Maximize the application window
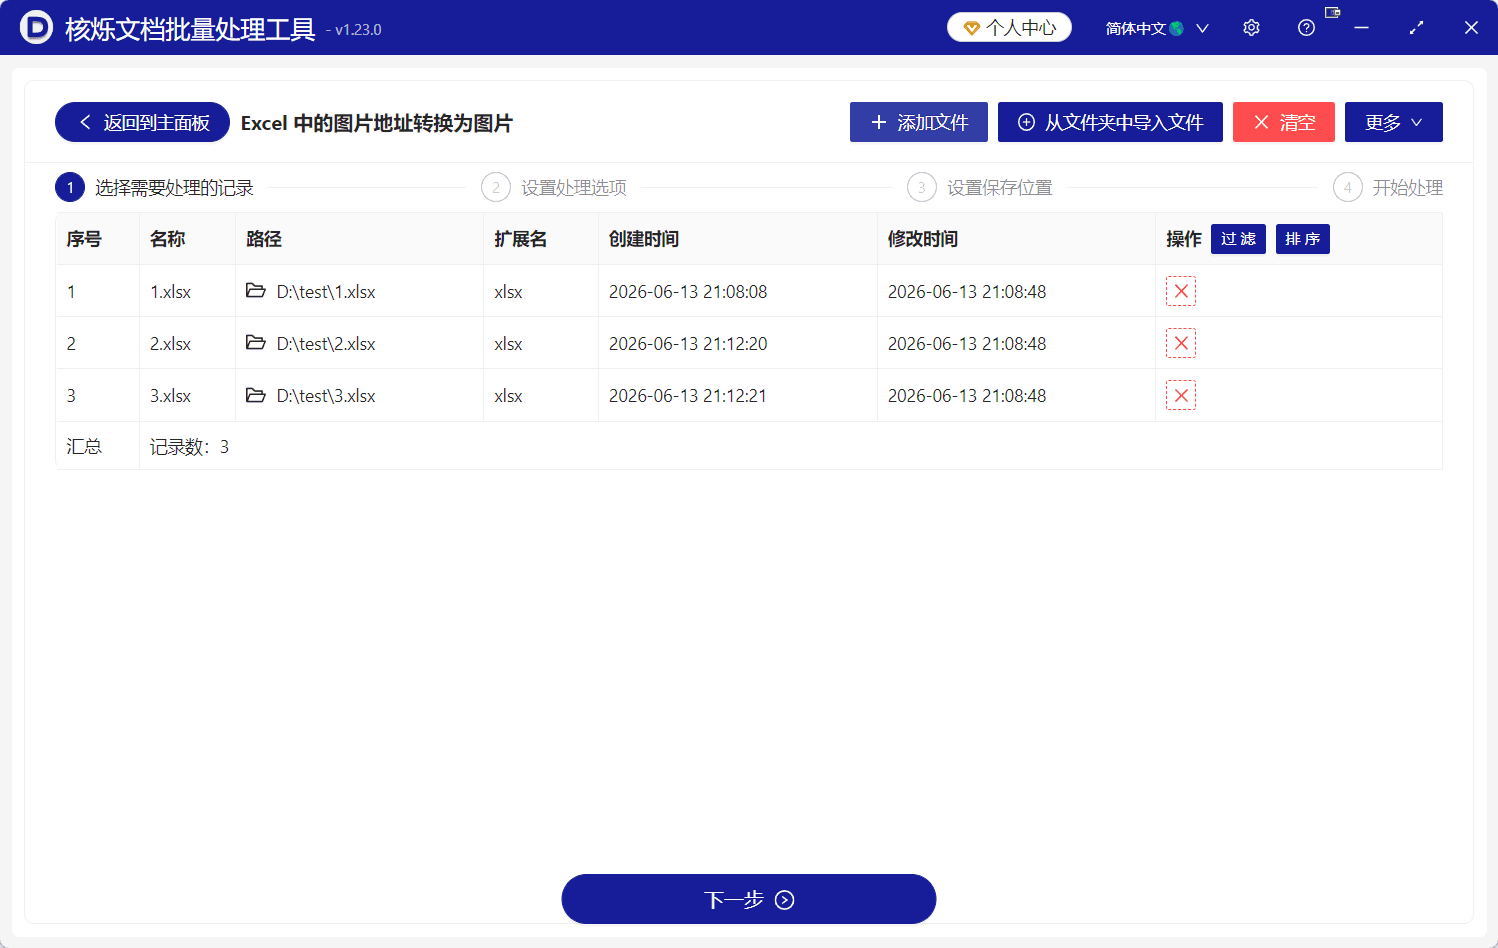 1416,28
